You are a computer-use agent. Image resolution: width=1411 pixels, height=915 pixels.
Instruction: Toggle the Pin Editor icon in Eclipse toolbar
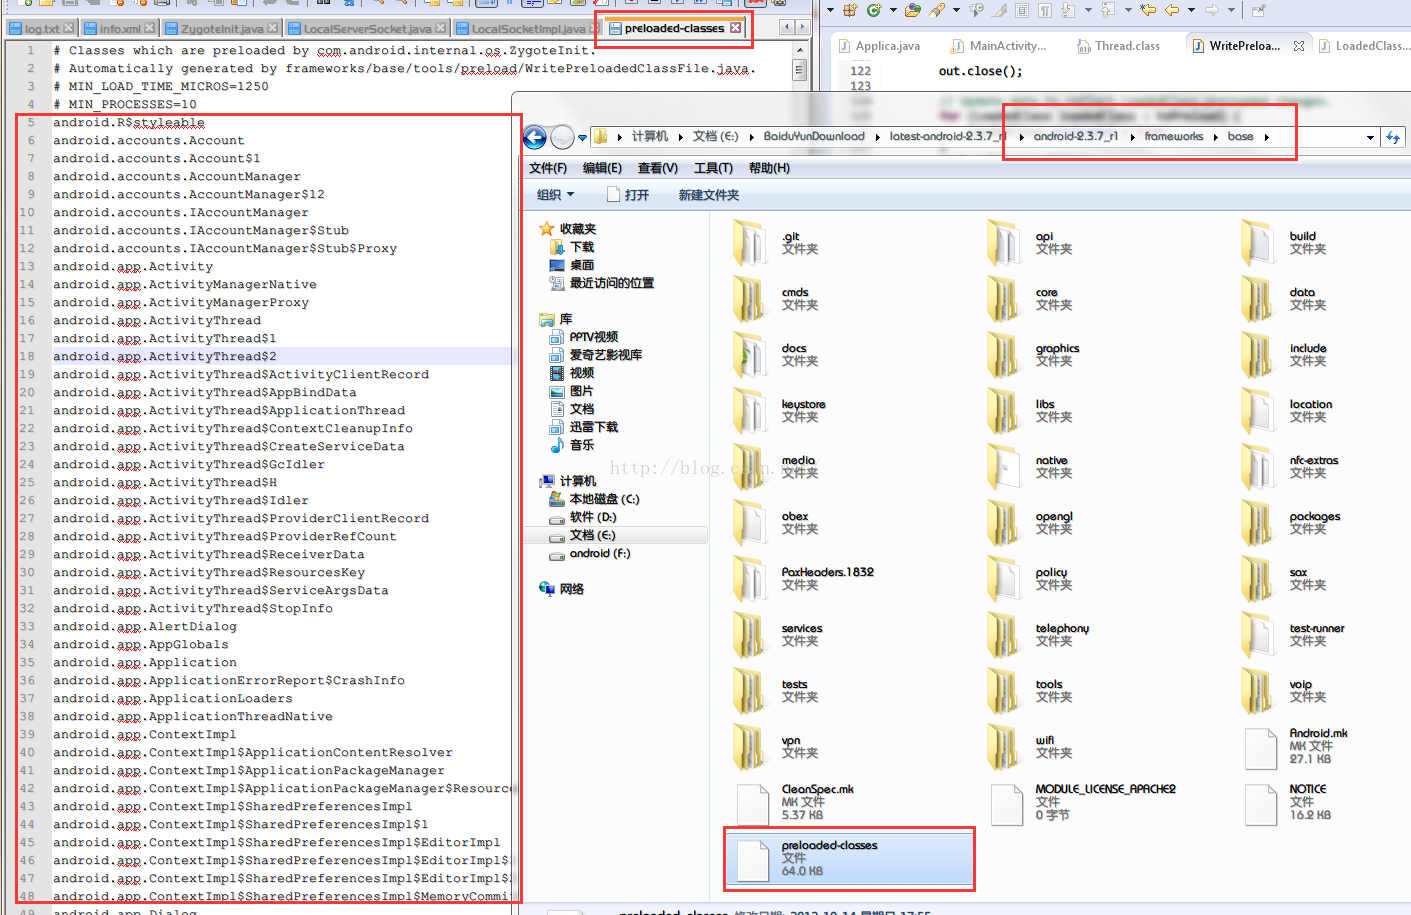[x=1258, y=10]
